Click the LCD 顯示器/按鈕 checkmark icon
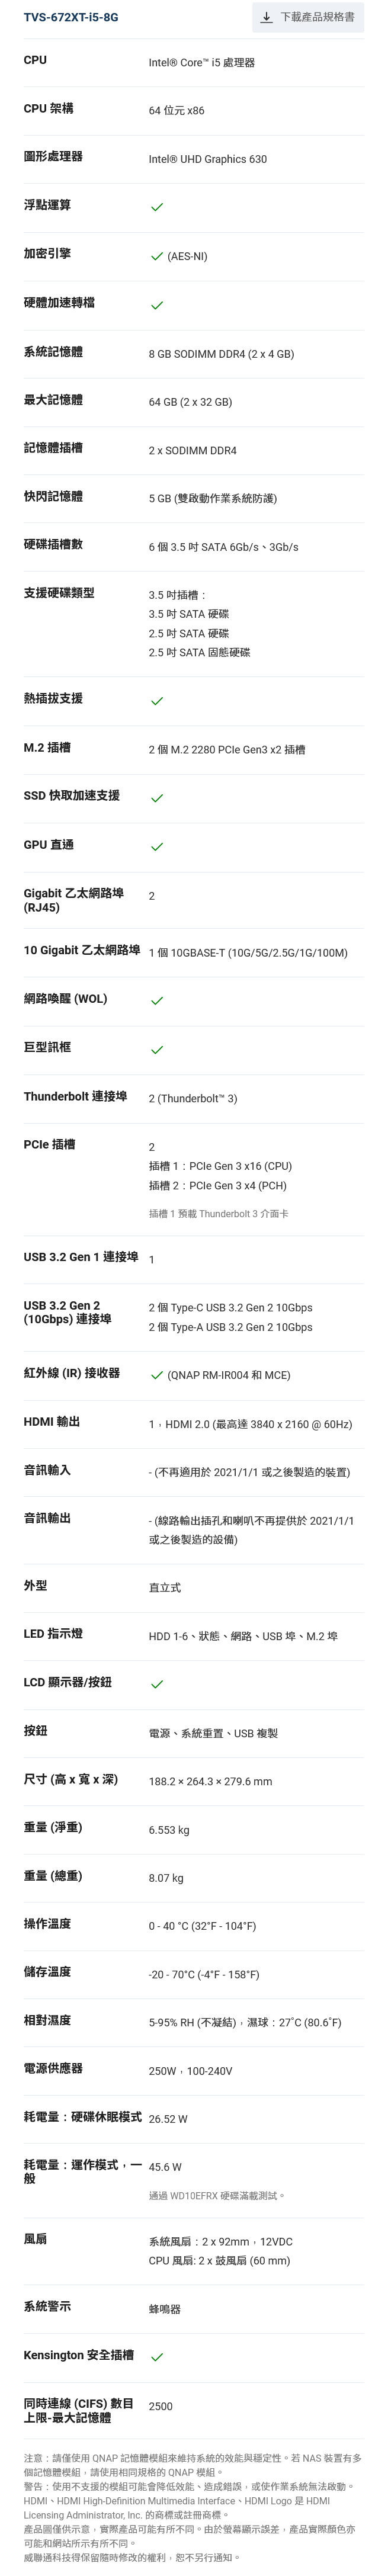This screenshot has width=388, height=2576. pos(157,1684)
